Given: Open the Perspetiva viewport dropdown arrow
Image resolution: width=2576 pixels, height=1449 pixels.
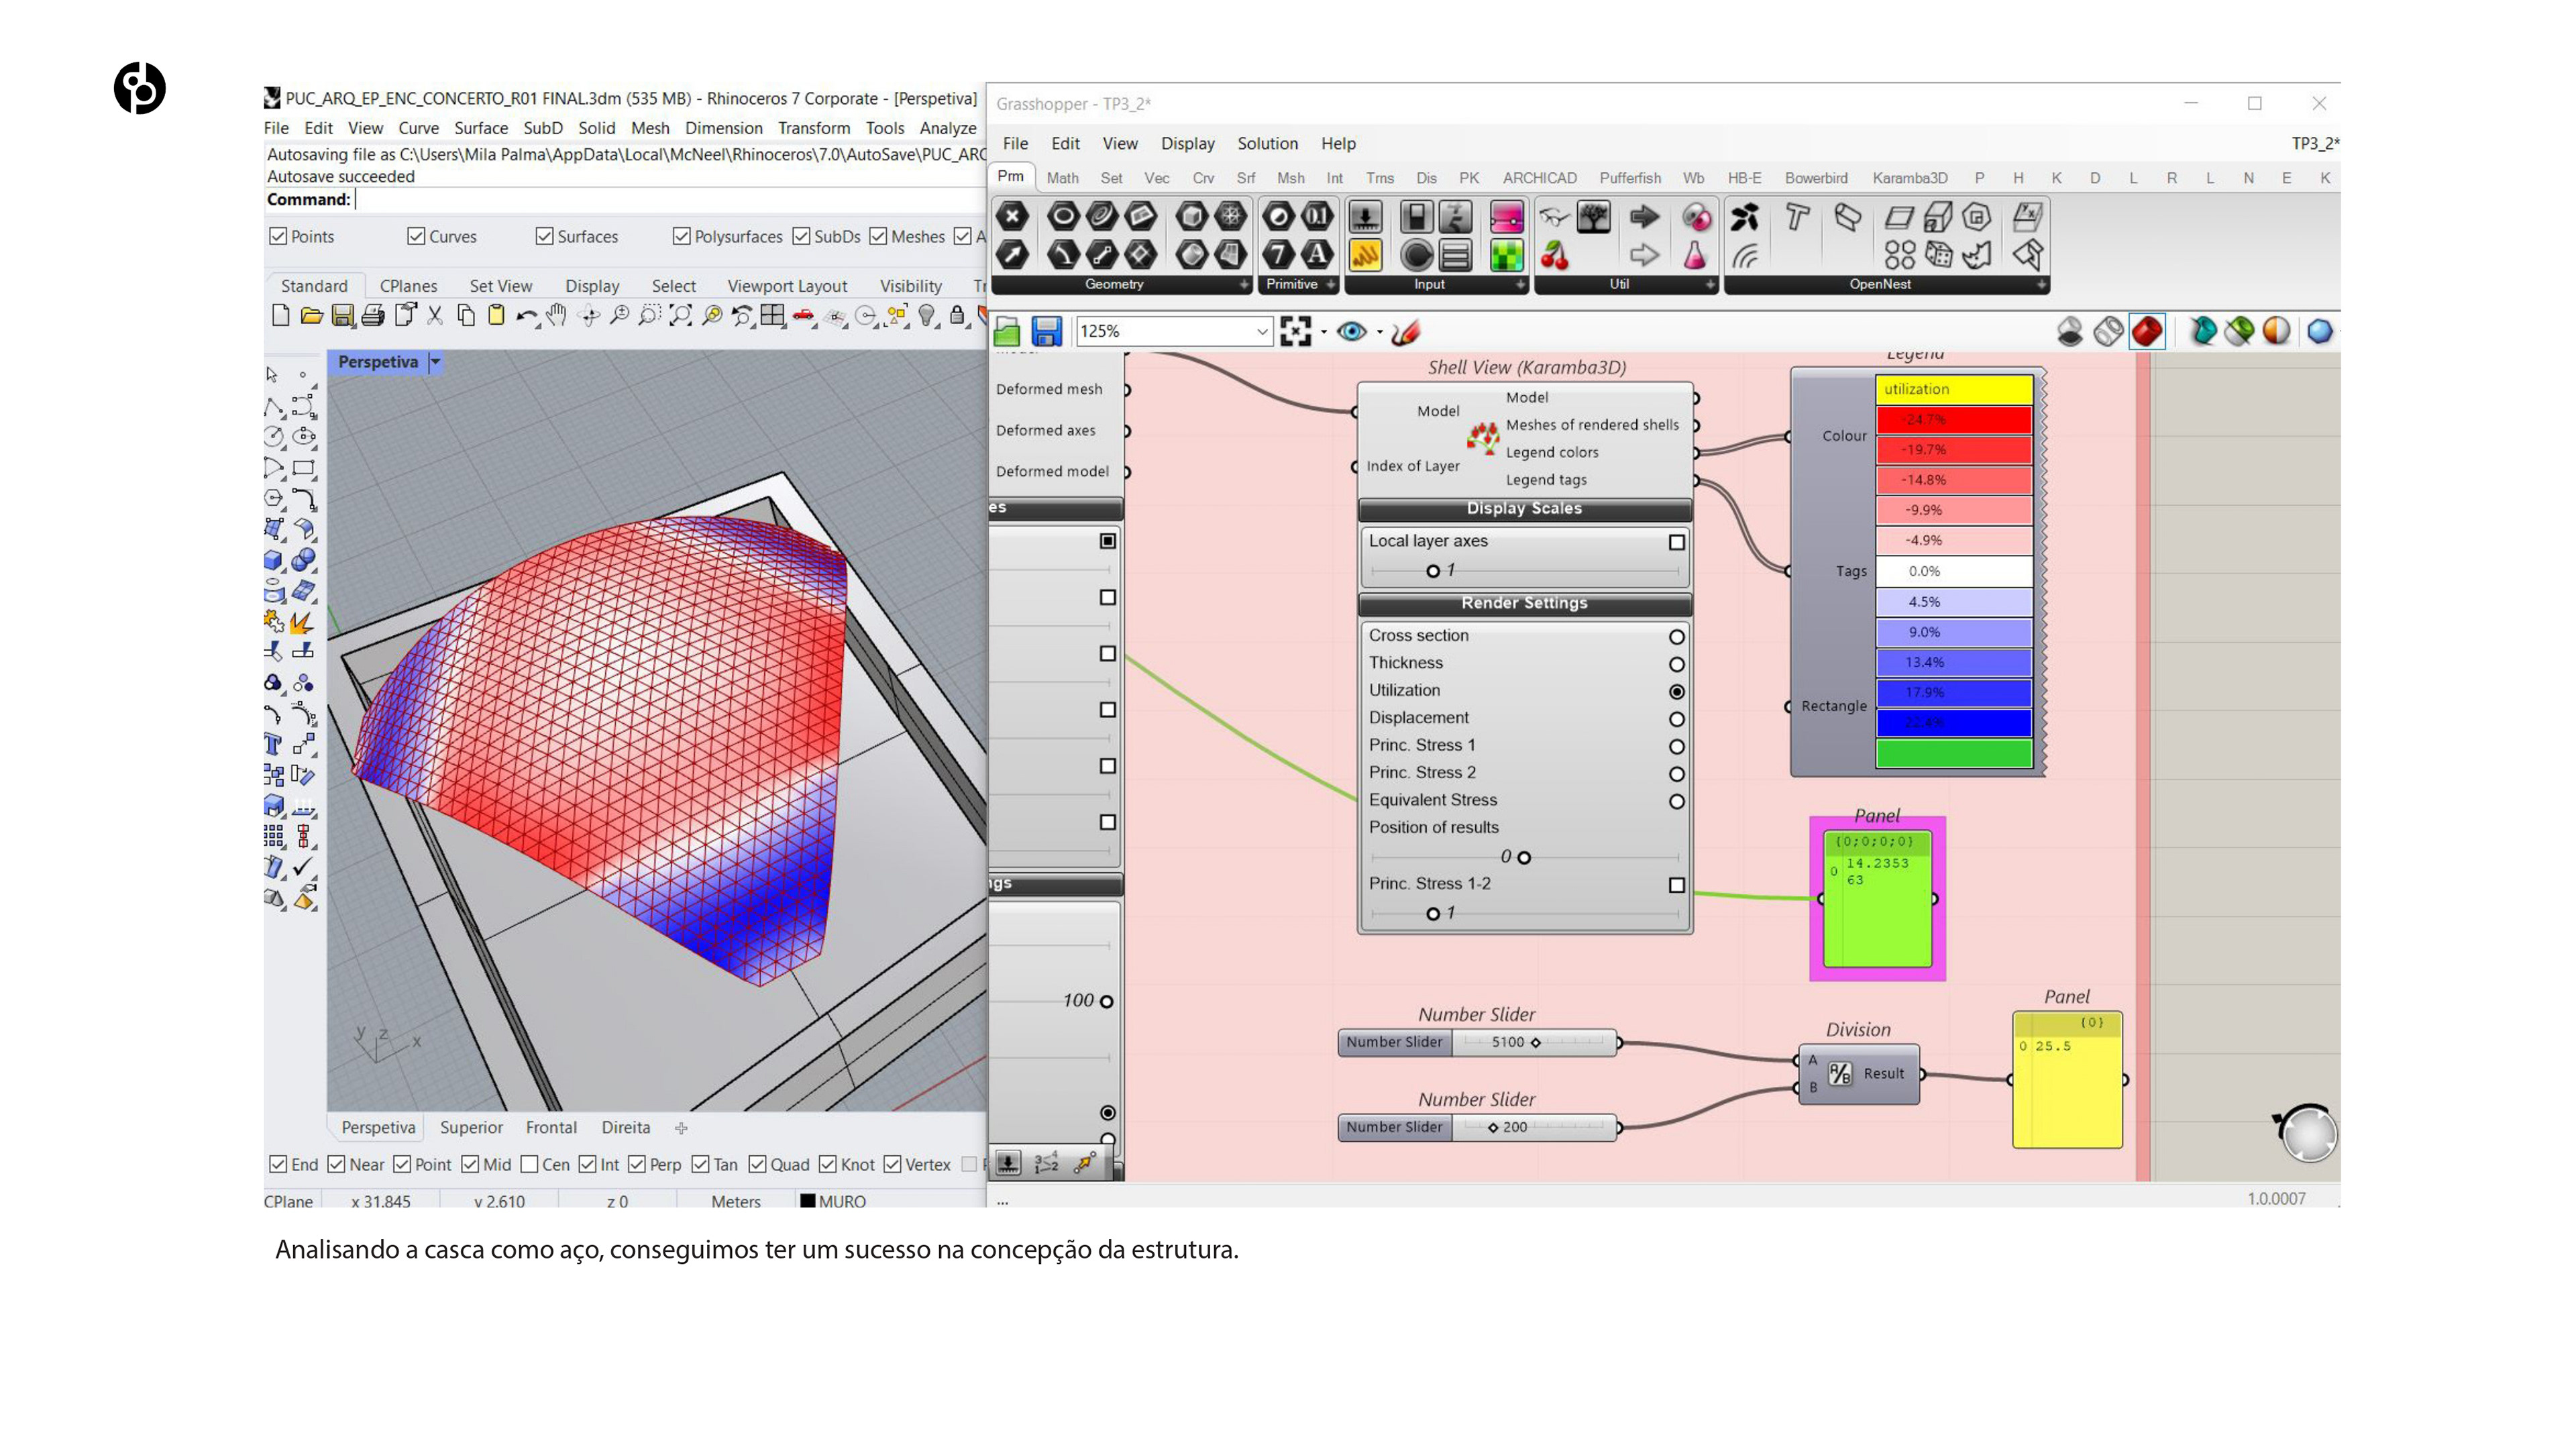Looking at the screenshot, I should (435, 362).
